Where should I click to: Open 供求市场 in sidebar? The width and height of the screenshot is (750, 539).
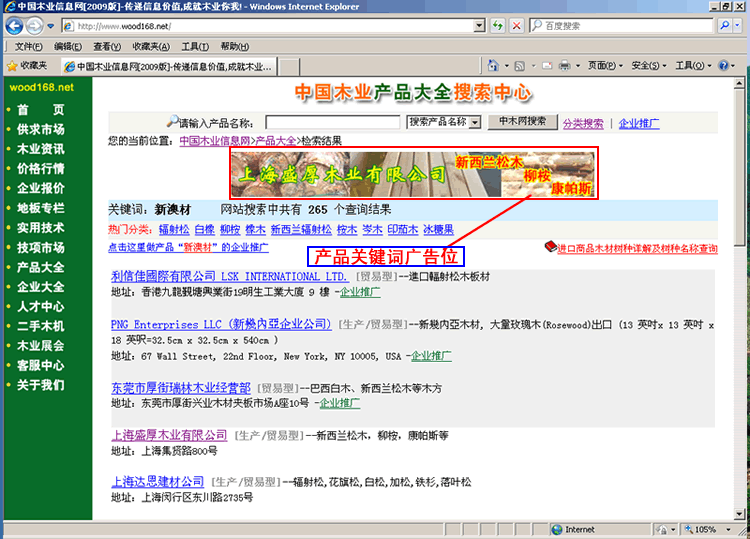(41, 130)
